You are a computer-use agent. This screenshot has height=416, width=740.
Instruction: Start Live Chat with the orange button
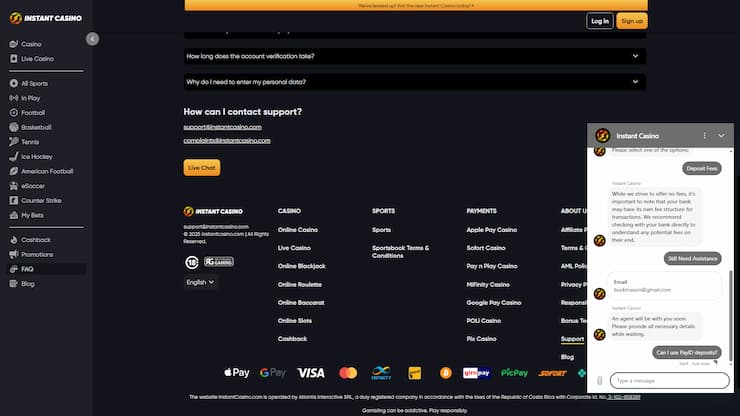202,168
